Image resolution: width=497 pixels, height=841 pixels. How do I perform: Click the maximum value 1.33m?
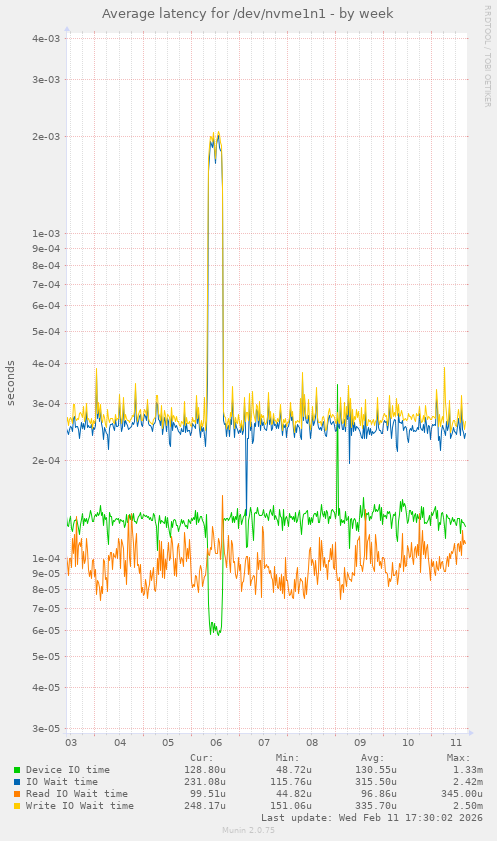click(x=468, y=770)
